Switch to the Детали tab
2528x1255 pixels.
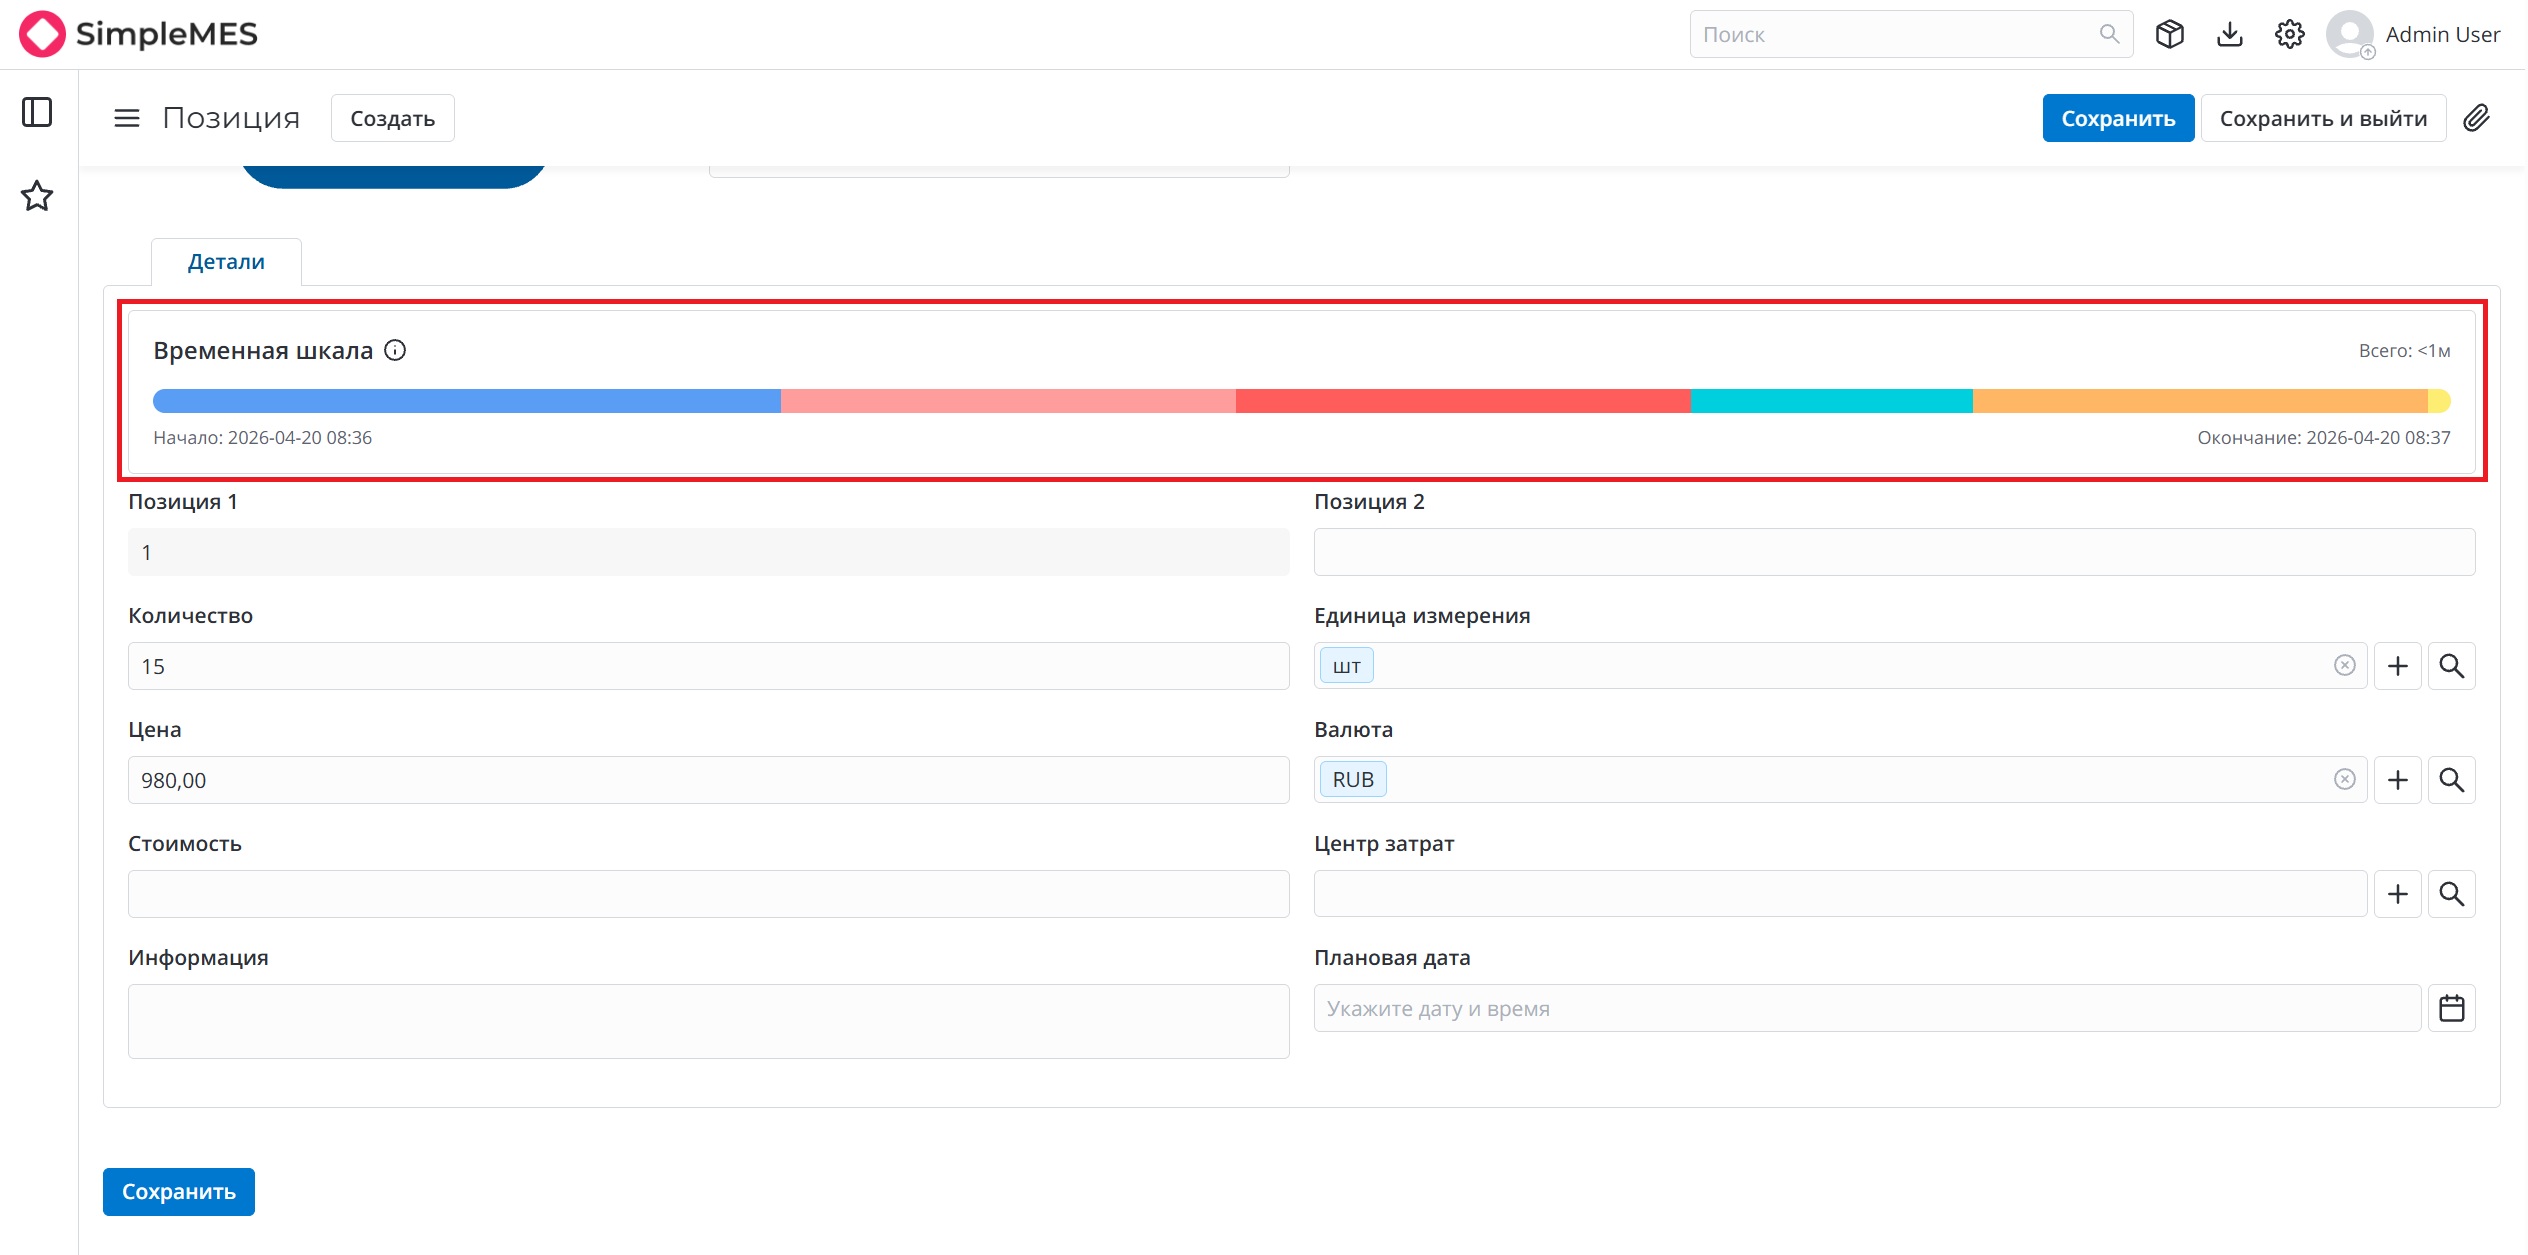pyautogui.click(x=226, y=261)
